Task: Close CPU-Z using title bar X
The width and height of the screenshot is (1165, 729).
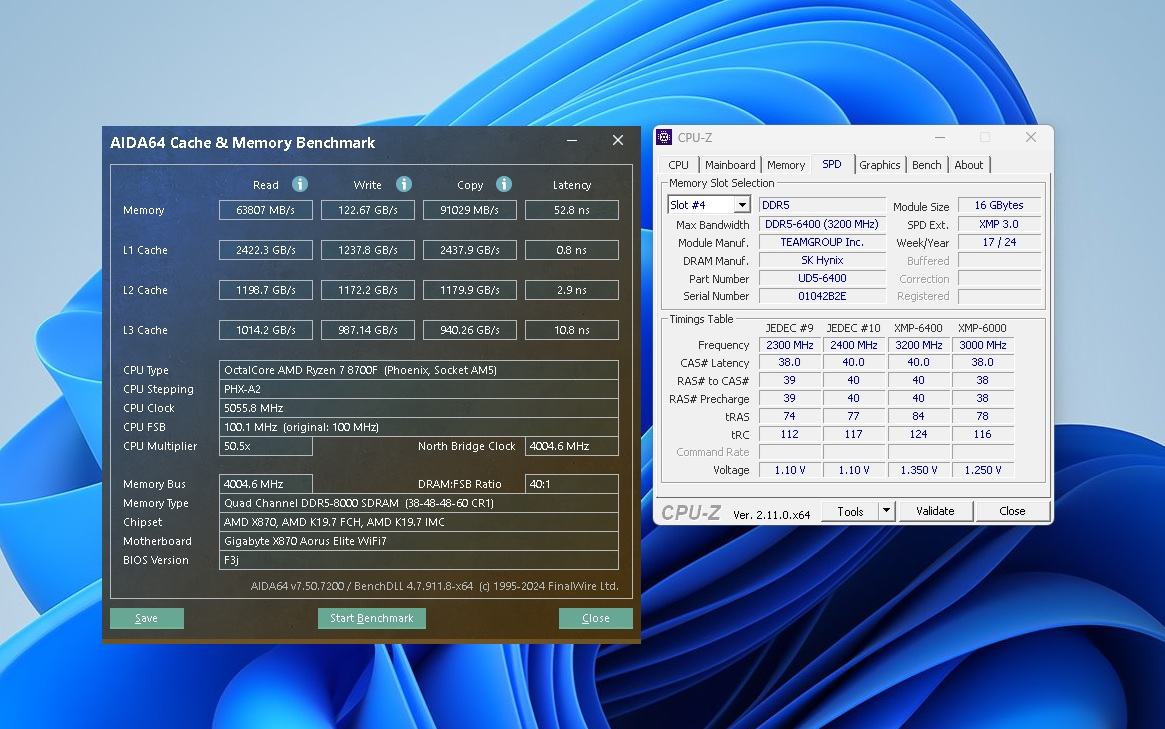Action: coord(1030,137)
